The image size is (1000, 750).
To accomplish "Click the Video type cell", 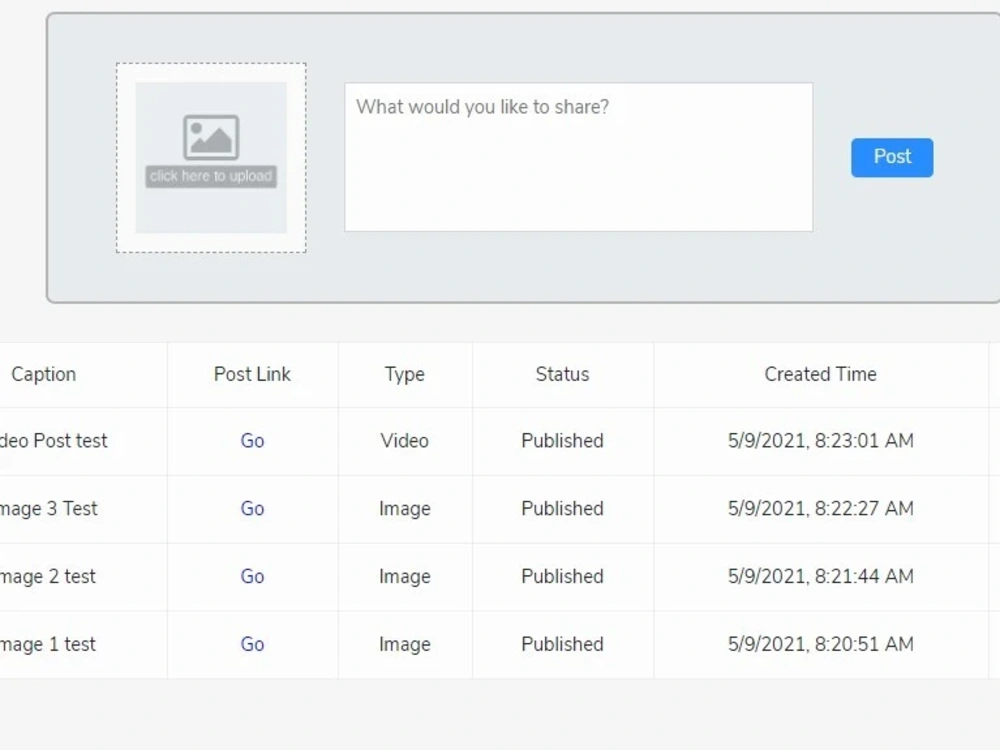I will [404, 441].
